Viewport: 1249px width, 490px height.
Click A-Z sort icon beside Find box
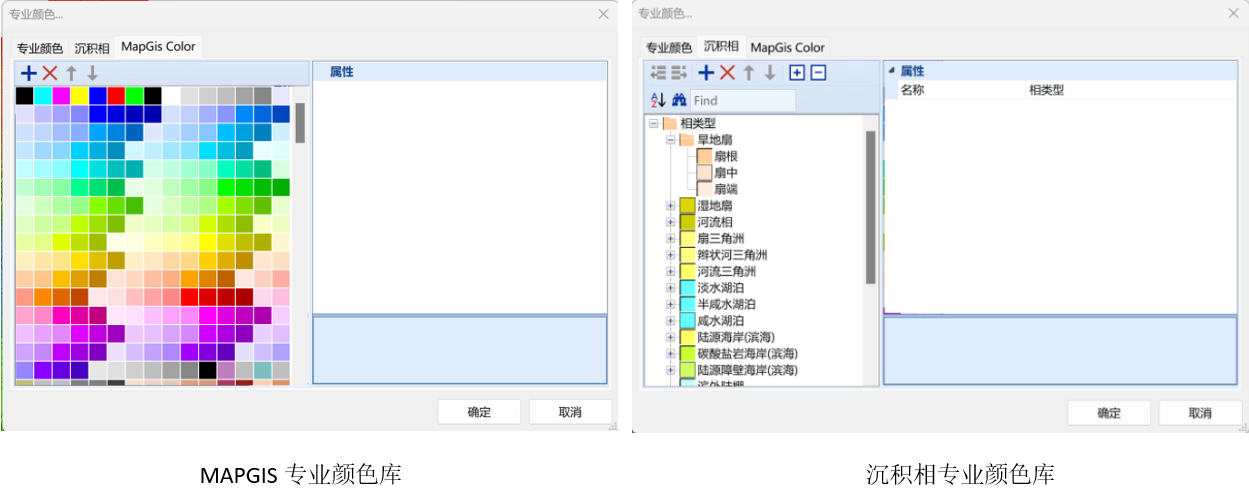point(658,100)
